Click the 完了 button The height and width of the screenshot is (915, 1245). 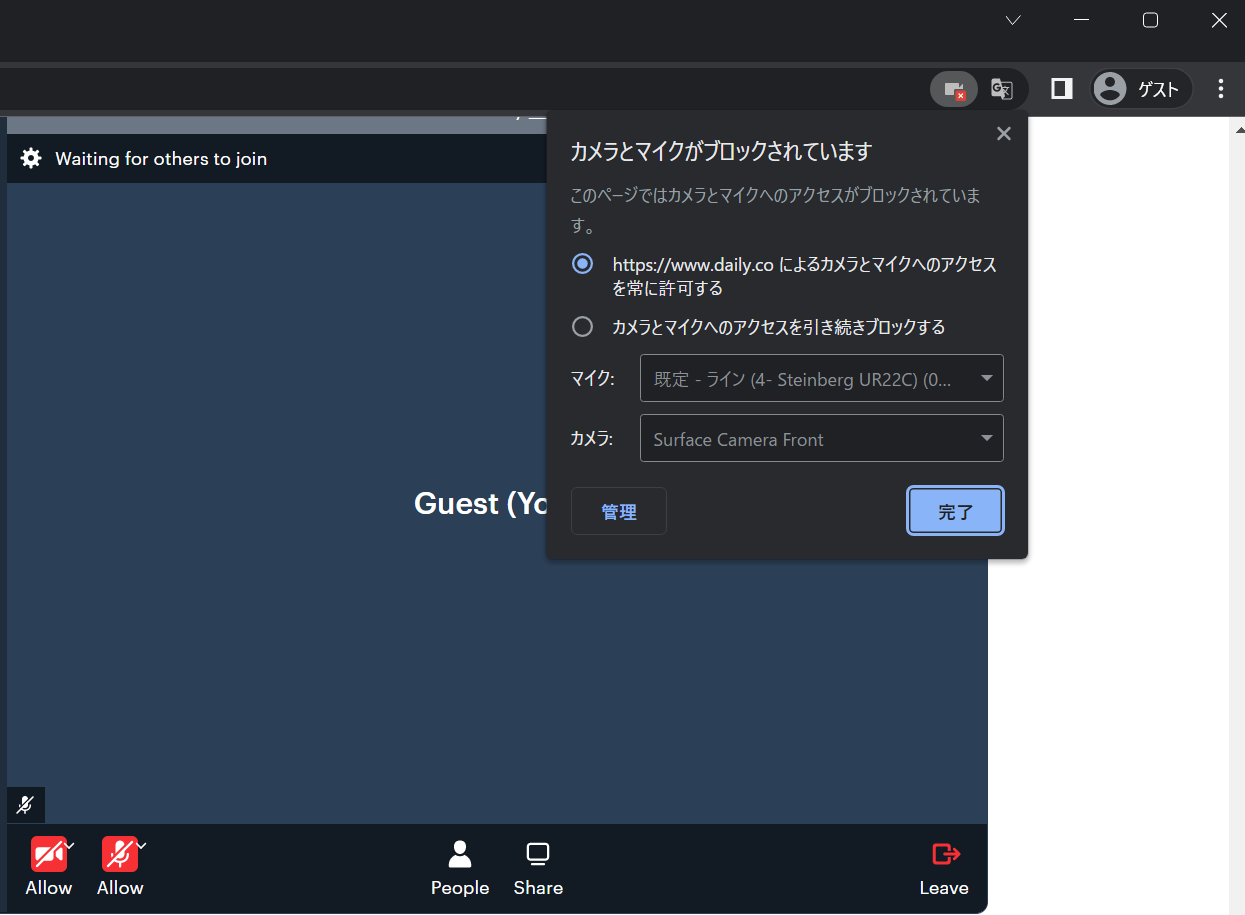pos(955,512)
